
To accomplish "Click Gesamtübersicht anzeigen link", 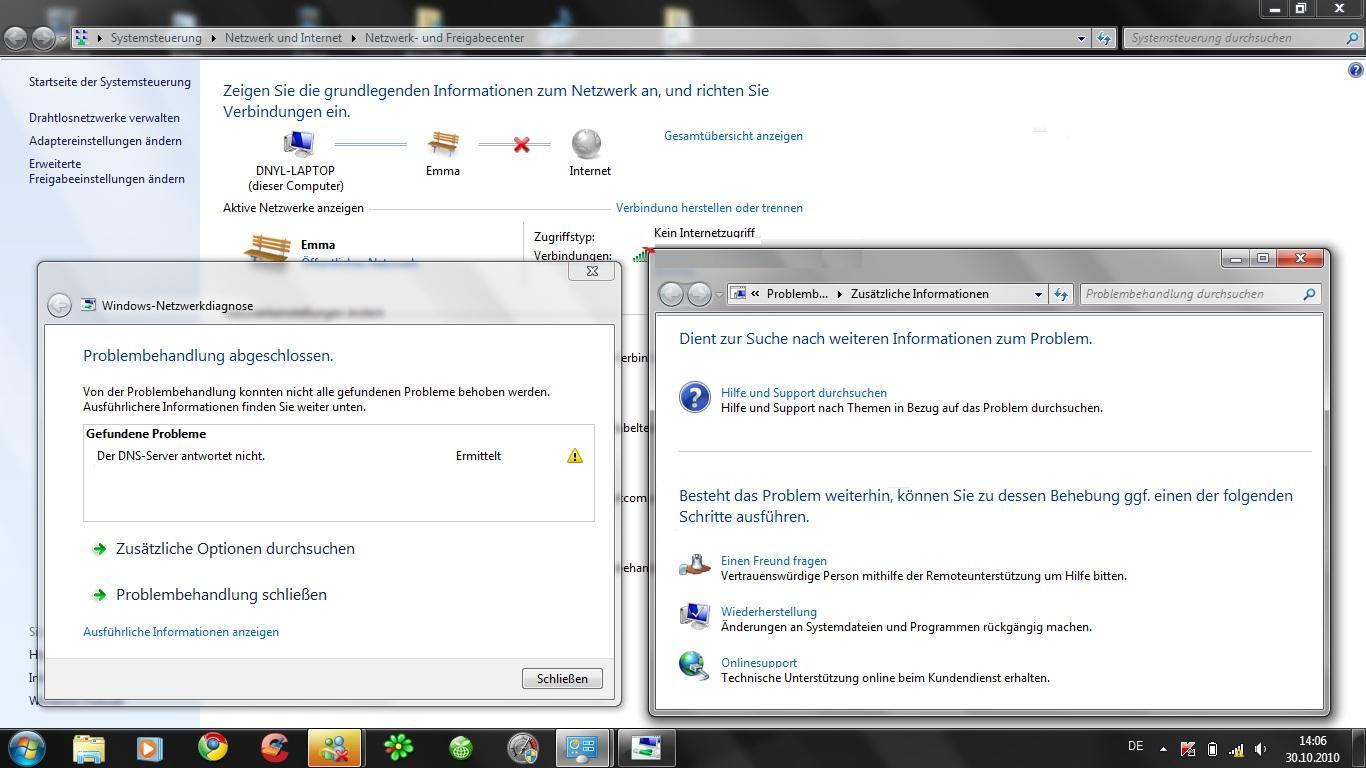I will pos(733,136).
